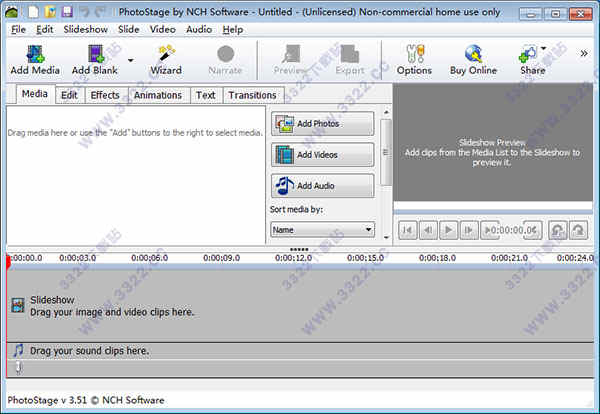
Task: Click the rotate left preview button
Action: 558,230
